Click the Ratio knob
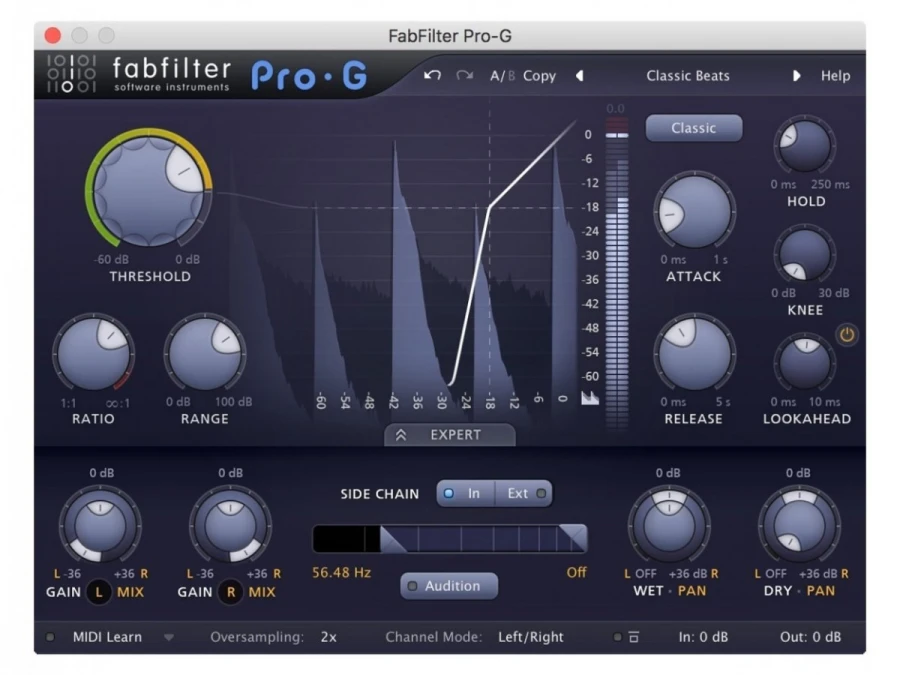900x675 pixels. pos(94,353)
